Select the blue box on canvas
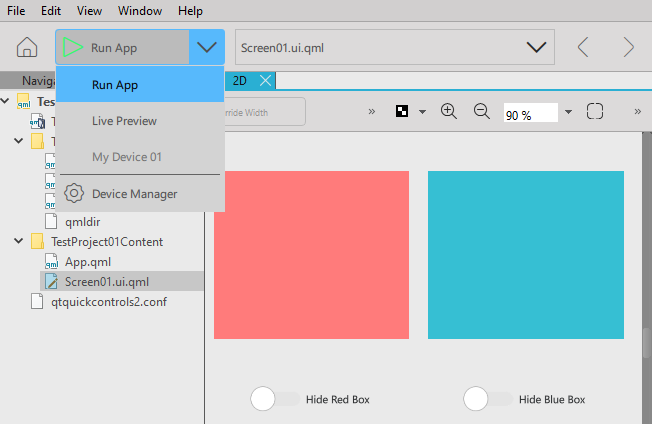 click(x=526, y=254)
